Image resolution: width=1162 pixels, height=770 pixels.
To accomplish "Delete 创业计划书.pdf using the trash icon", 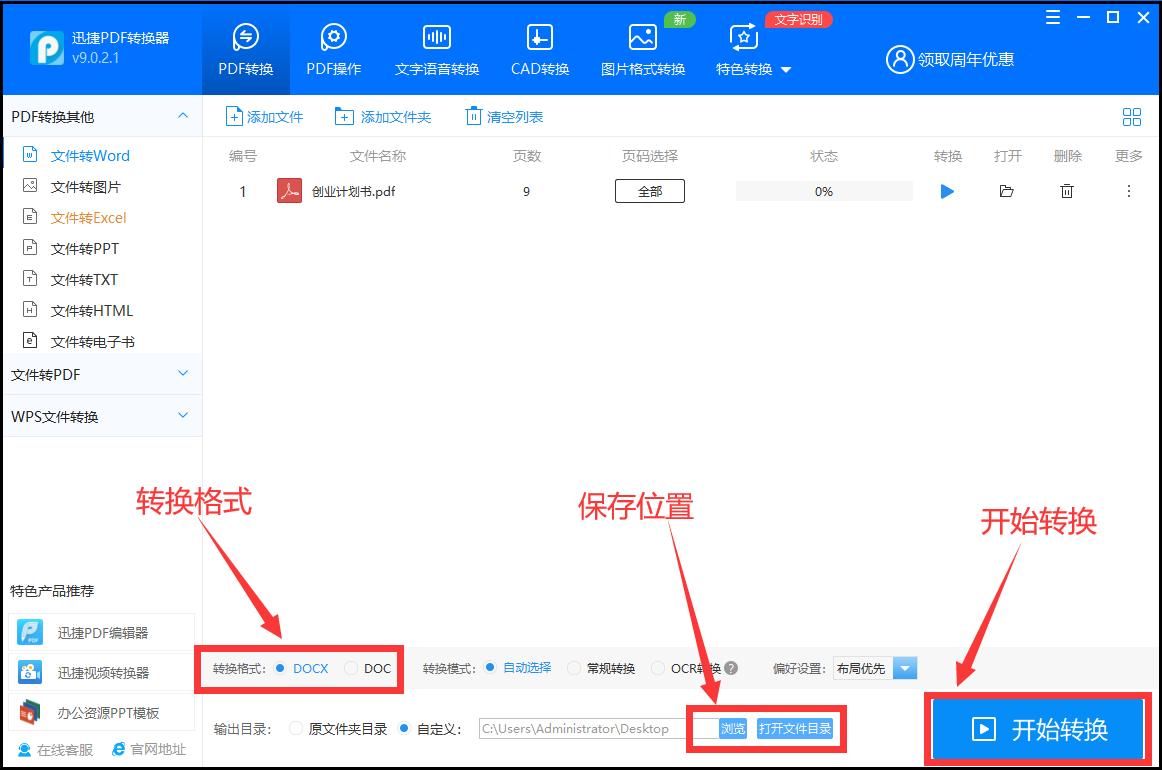I will [1067, 191].
